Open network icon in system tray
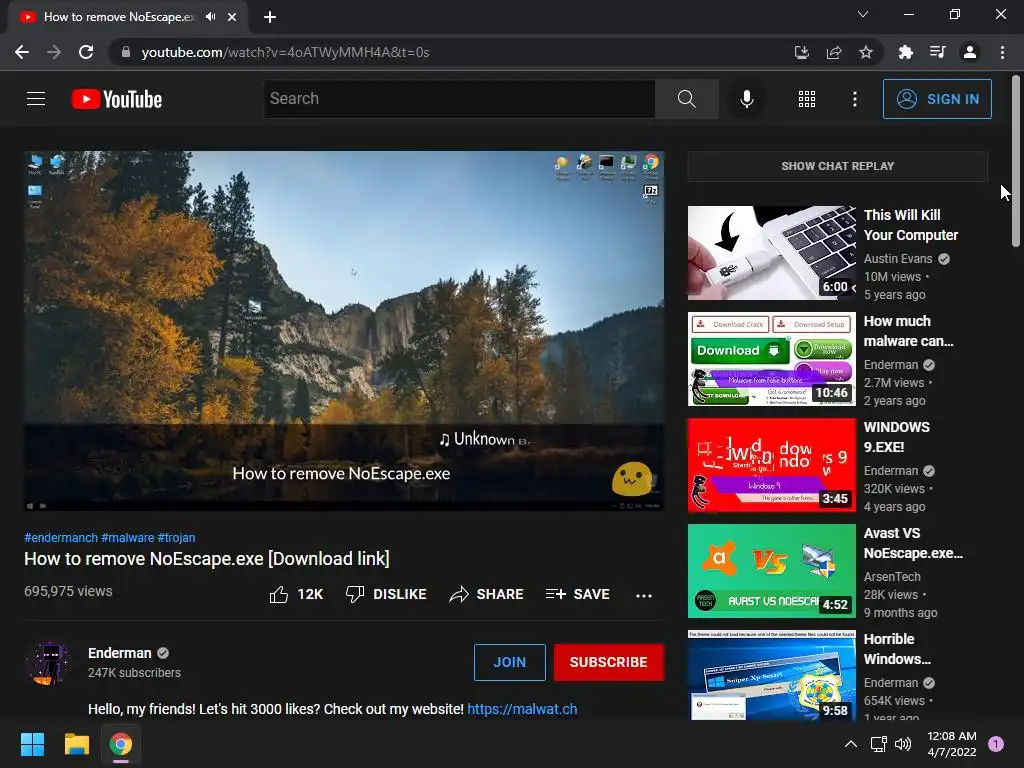 pyautogui.click(x=878, y=744)
